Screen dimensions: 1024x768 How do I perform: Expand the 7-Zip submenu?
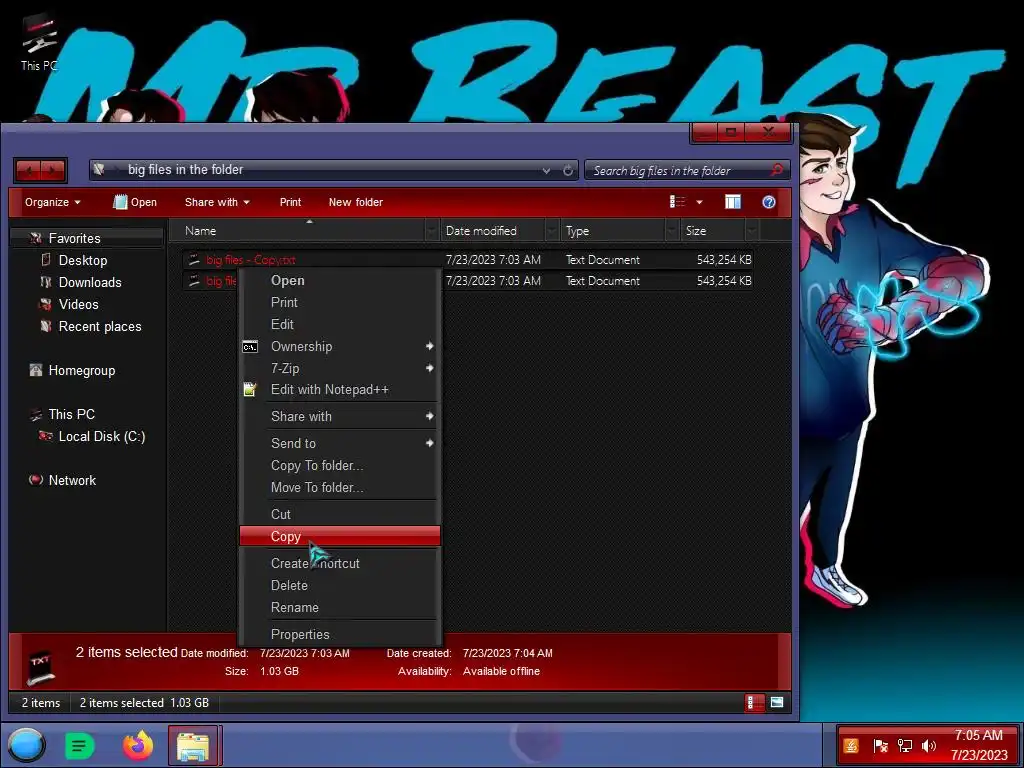[x=340, y=368]
